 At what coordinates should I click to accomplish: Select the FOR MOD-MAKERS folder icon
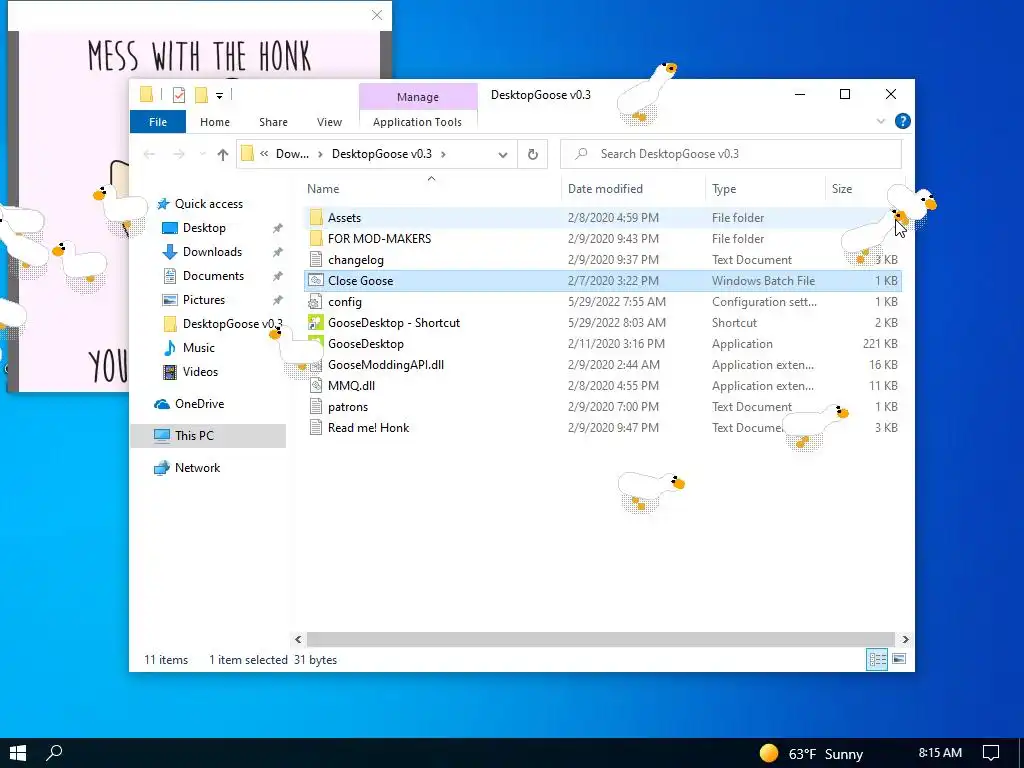pos(316,238)
